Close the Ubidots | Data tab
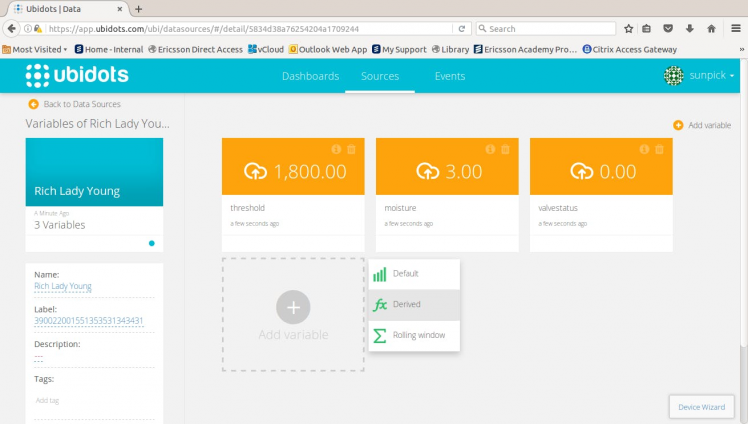This screenshot has height=424, width=748. click(120, 9)
